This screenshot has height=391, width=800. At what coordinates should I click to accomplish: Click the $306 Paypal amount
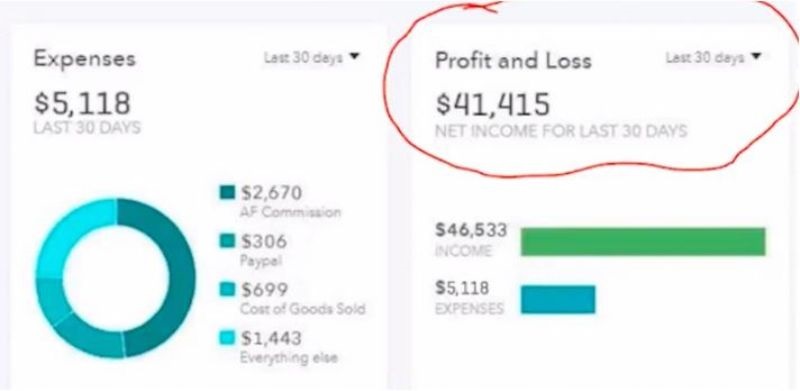click(263, 241)
